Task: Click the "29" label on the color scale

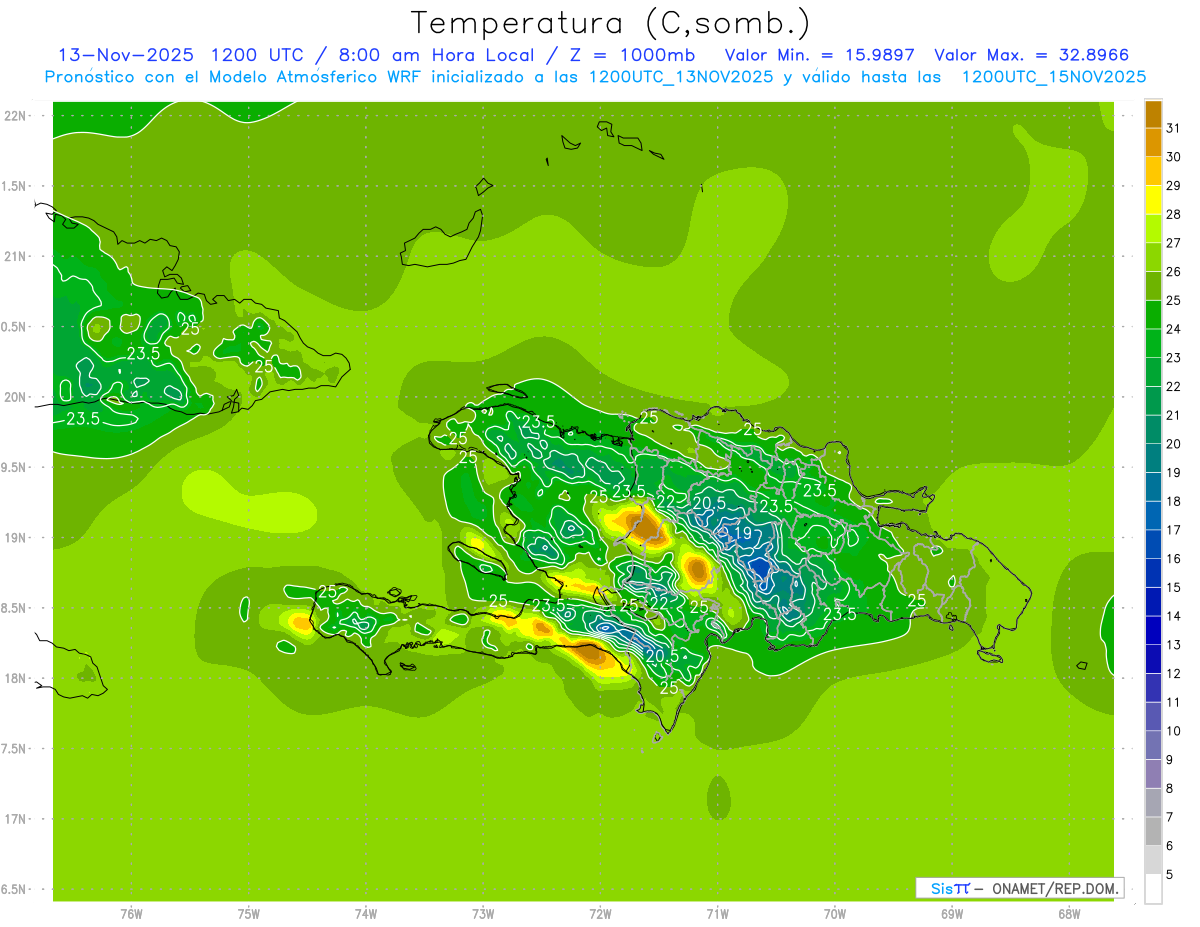Action: pyautogui.click(x=1174, y=186)
